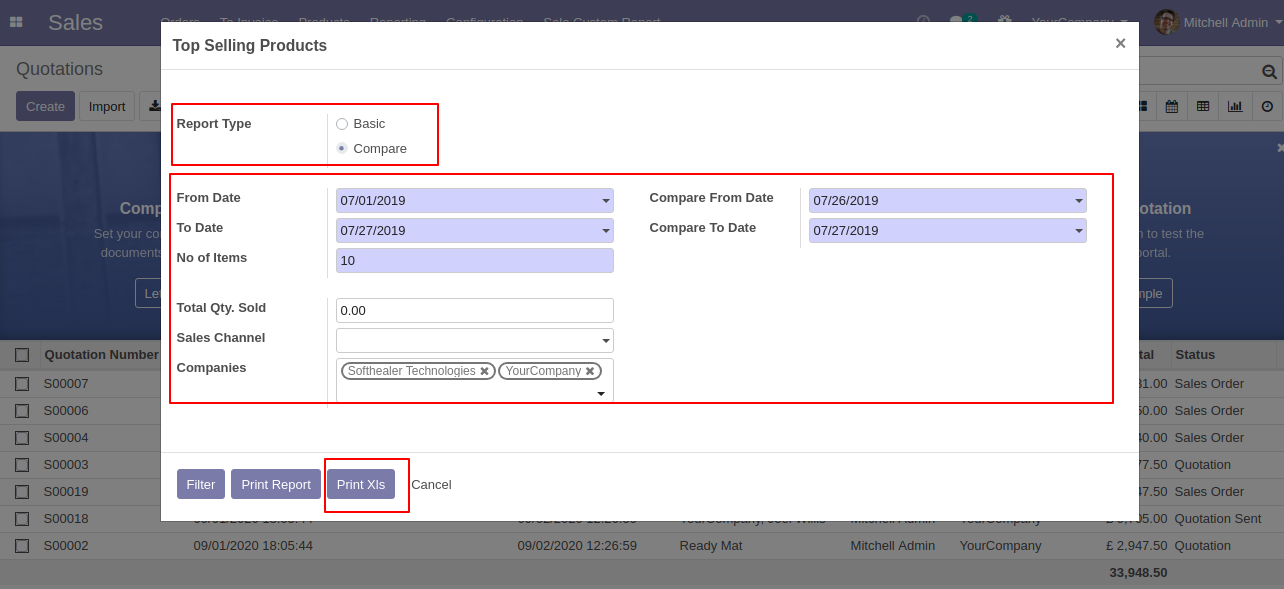Image resolution: width=1284 pixels, height=589 pixels.
Task: Remove the Softhealer Technologies company tag
Action: coord(485,371)
